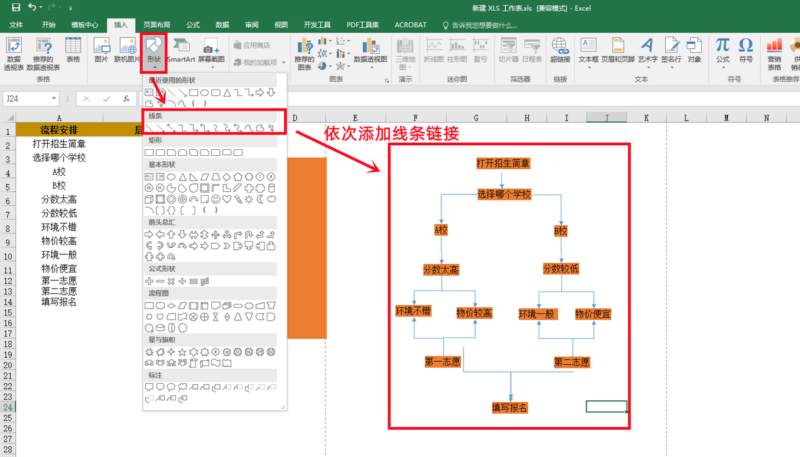Save the workbook from quick access toolbar
Screen dimensions: 800x457
pos(14,7)
